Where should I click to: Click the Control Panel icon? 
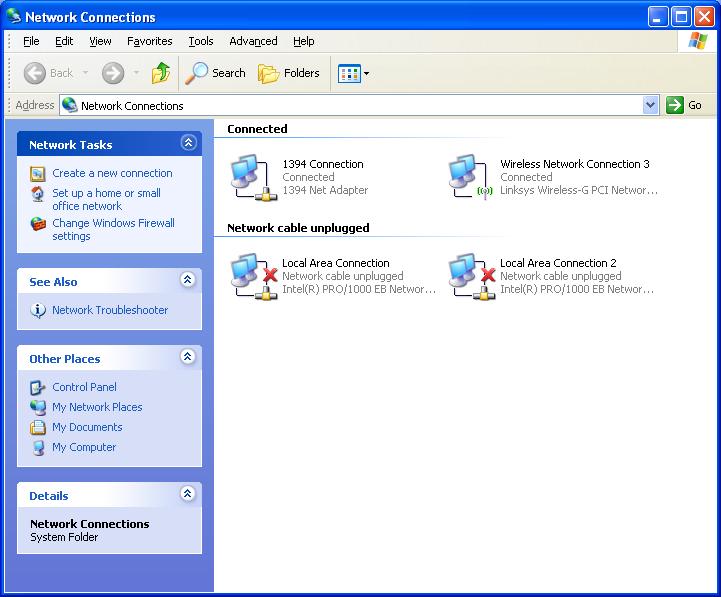[38, 388]
